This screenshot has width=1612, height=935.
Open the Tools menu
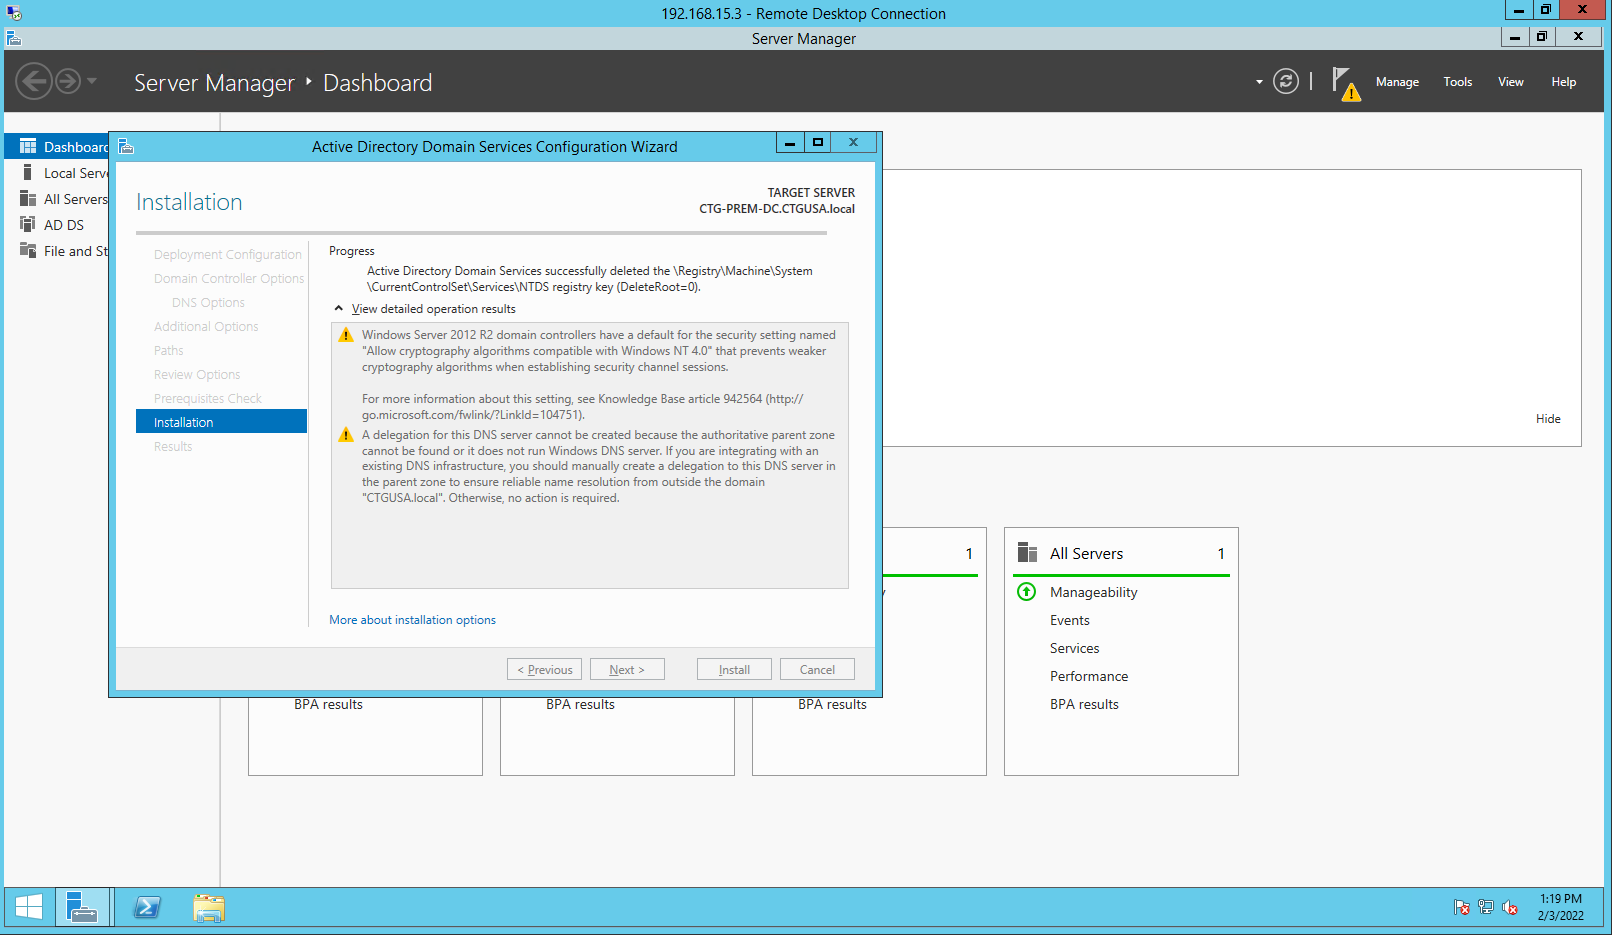point(1457,82)
